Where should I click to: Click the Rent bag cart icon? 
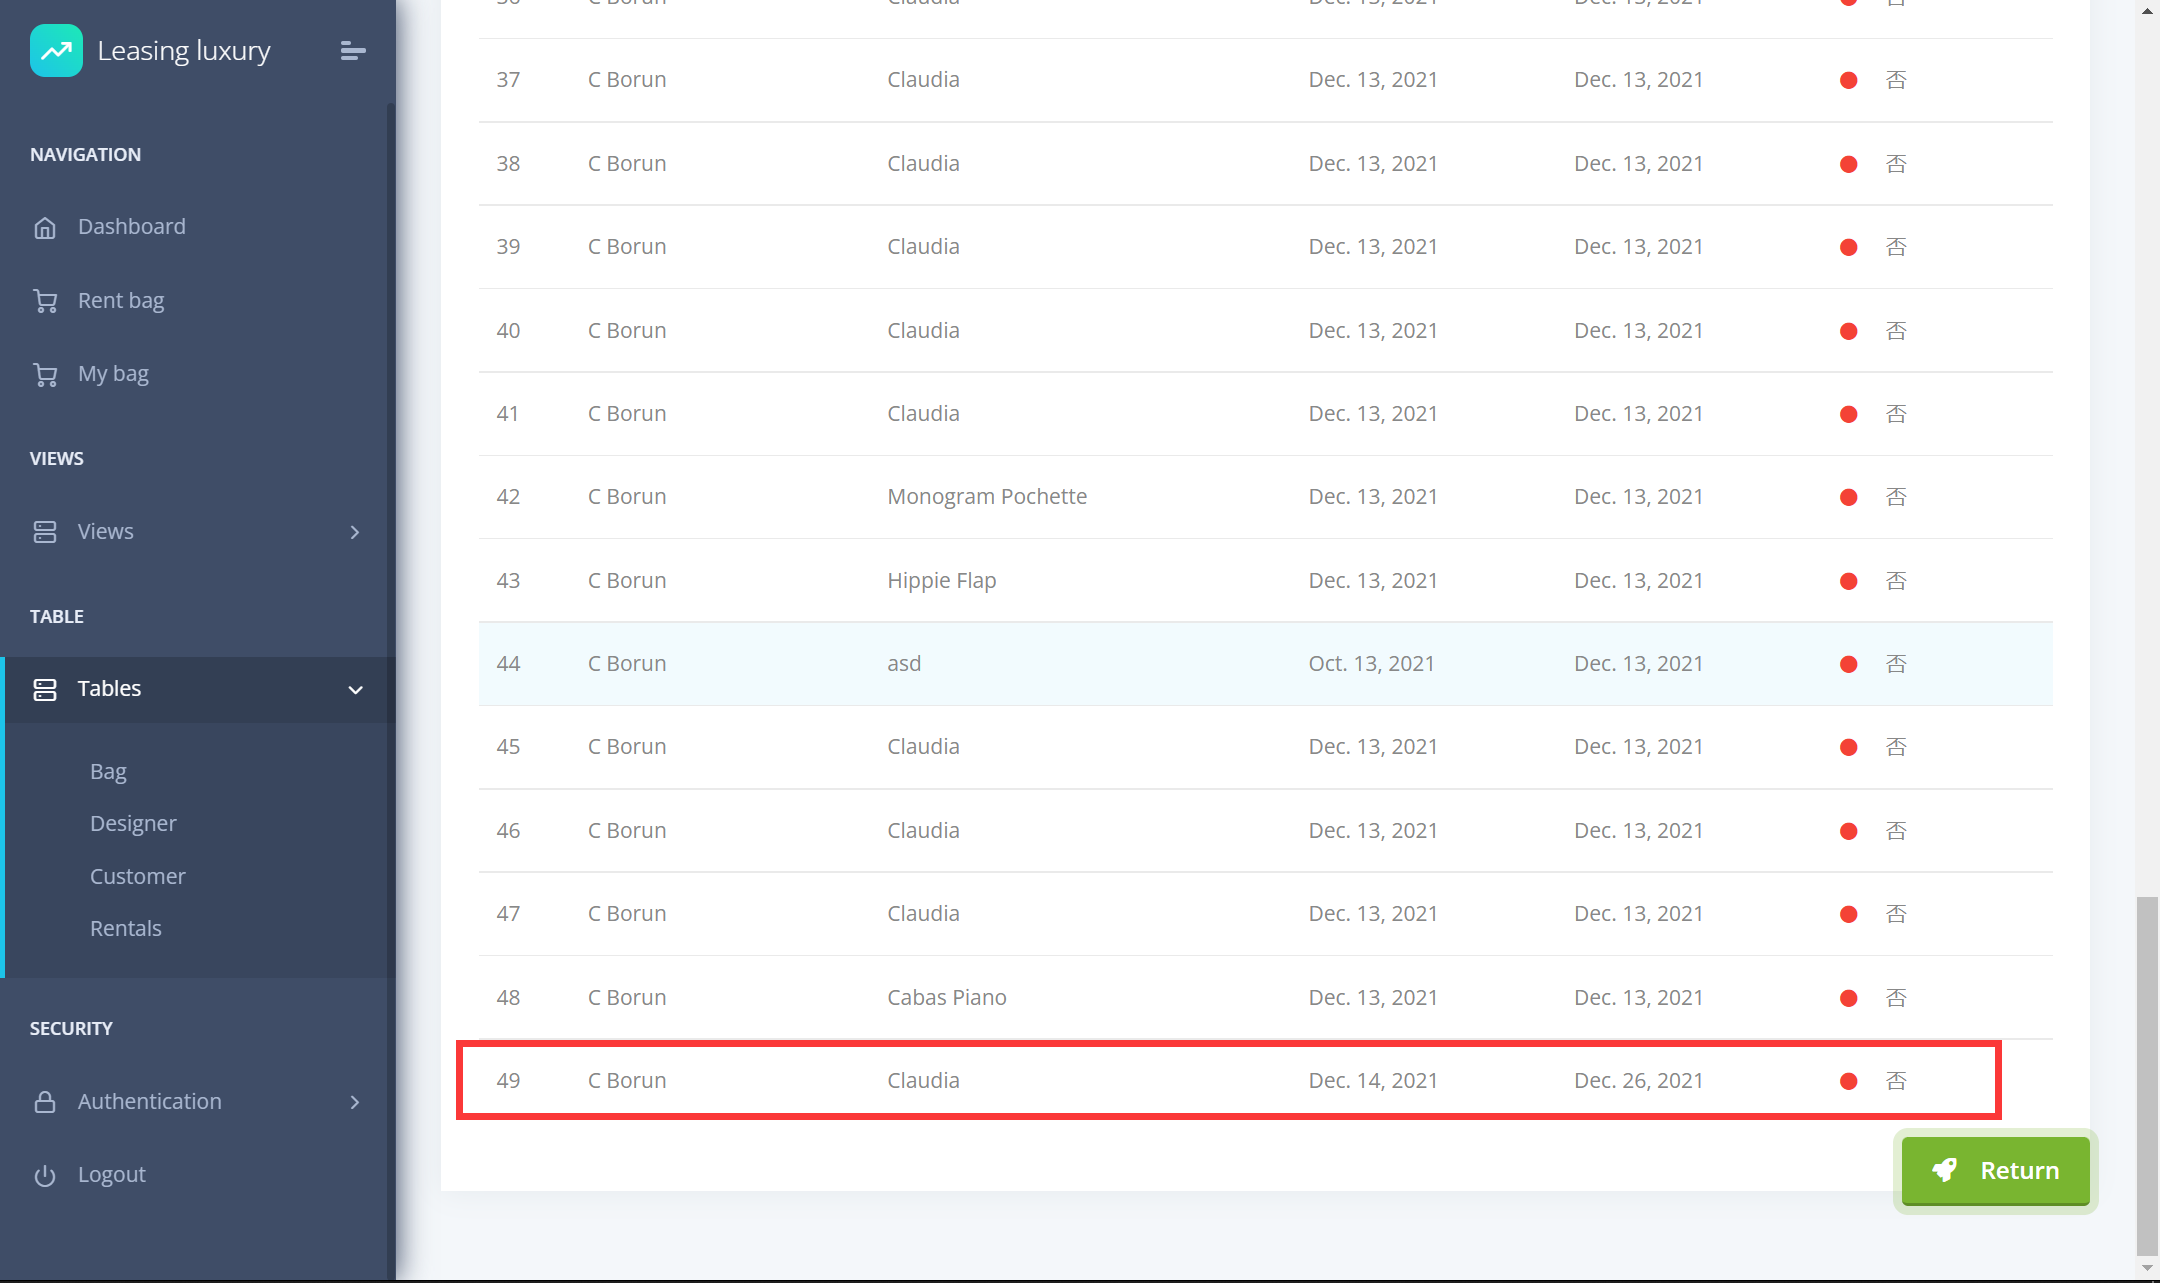point(45,301)
